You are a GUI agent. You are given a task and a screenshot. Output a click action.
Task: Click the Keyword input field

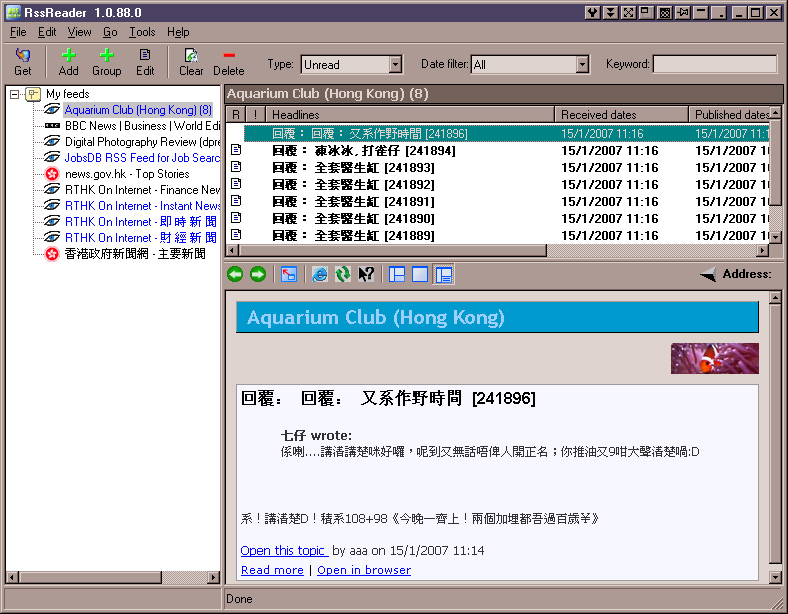click(715, 64)
